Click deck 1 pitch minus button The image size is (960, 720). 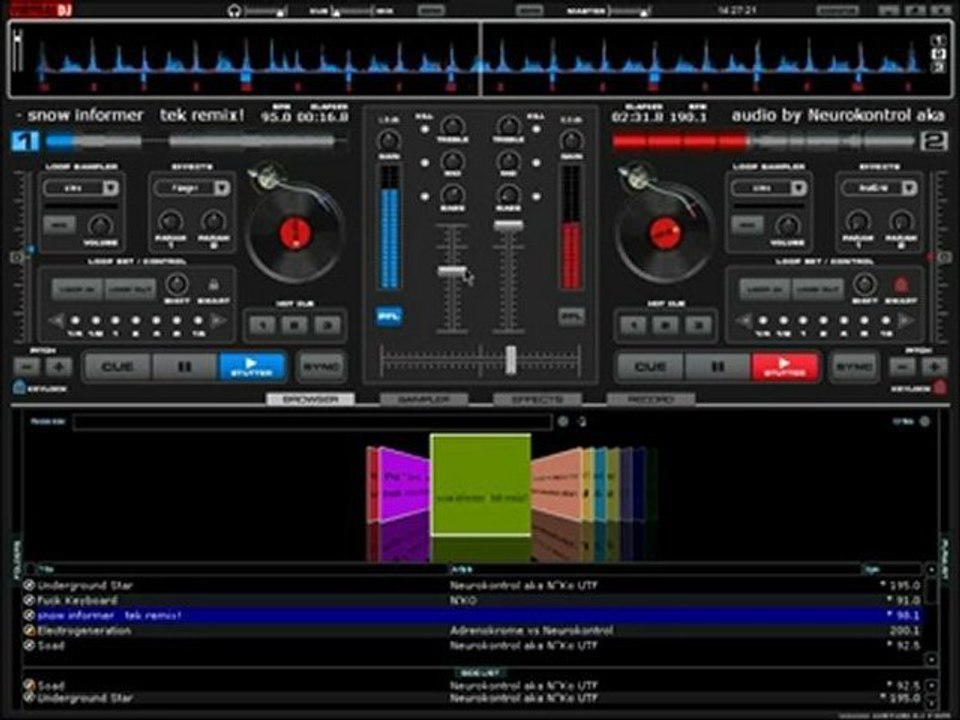tap(27, 367)
